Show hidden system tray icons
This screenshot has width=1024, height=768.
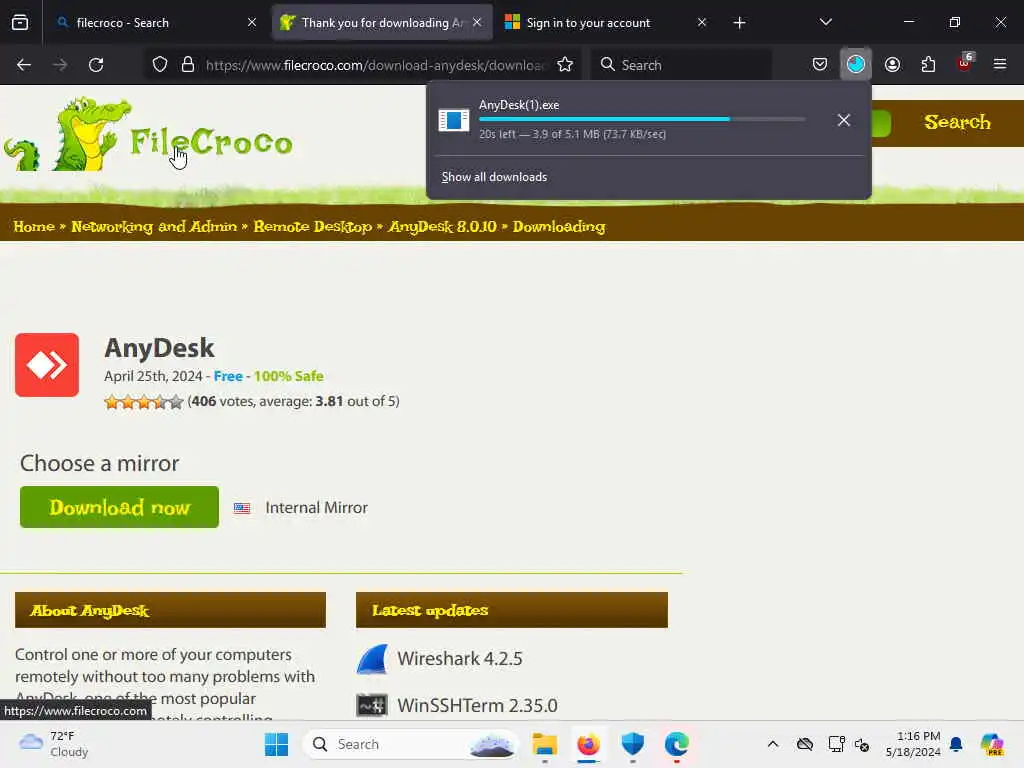point(773,744)
